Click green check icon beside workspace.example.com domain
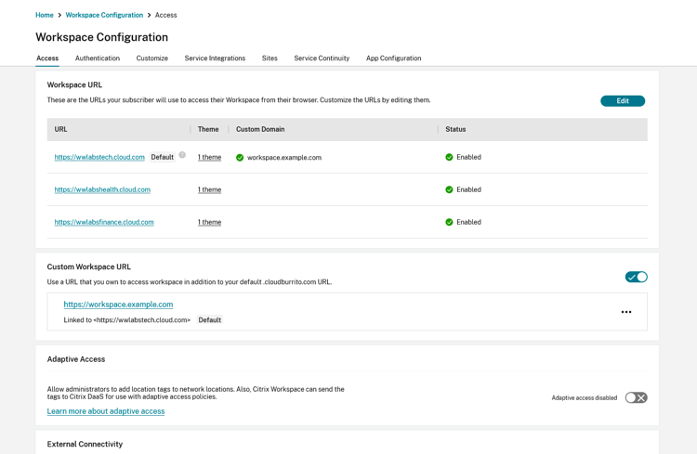The width and height of the screenshot is (697, 454). point(240,157)
